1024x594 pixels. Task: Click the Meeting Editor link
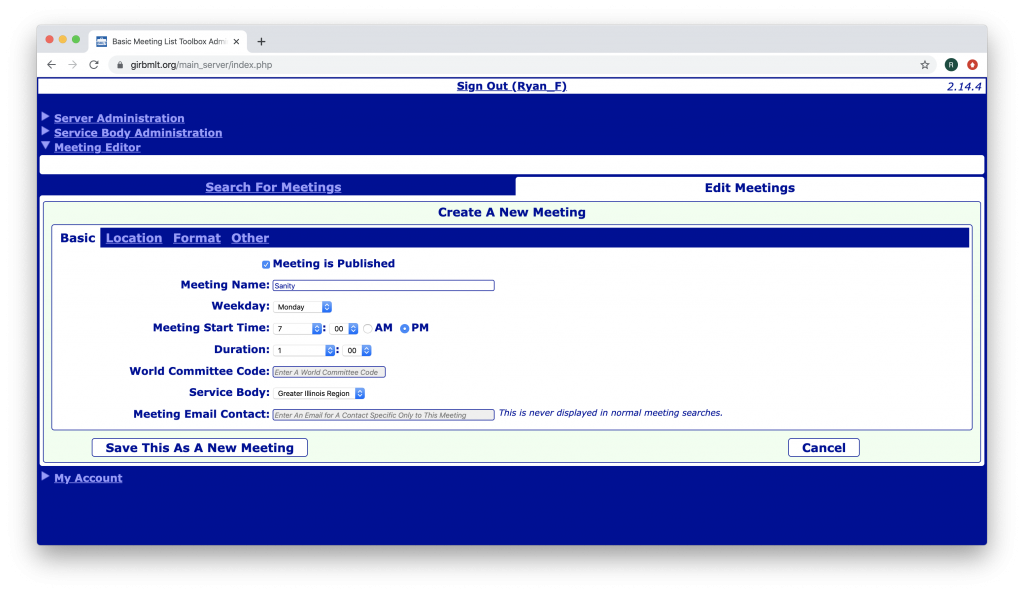point(97,148)
